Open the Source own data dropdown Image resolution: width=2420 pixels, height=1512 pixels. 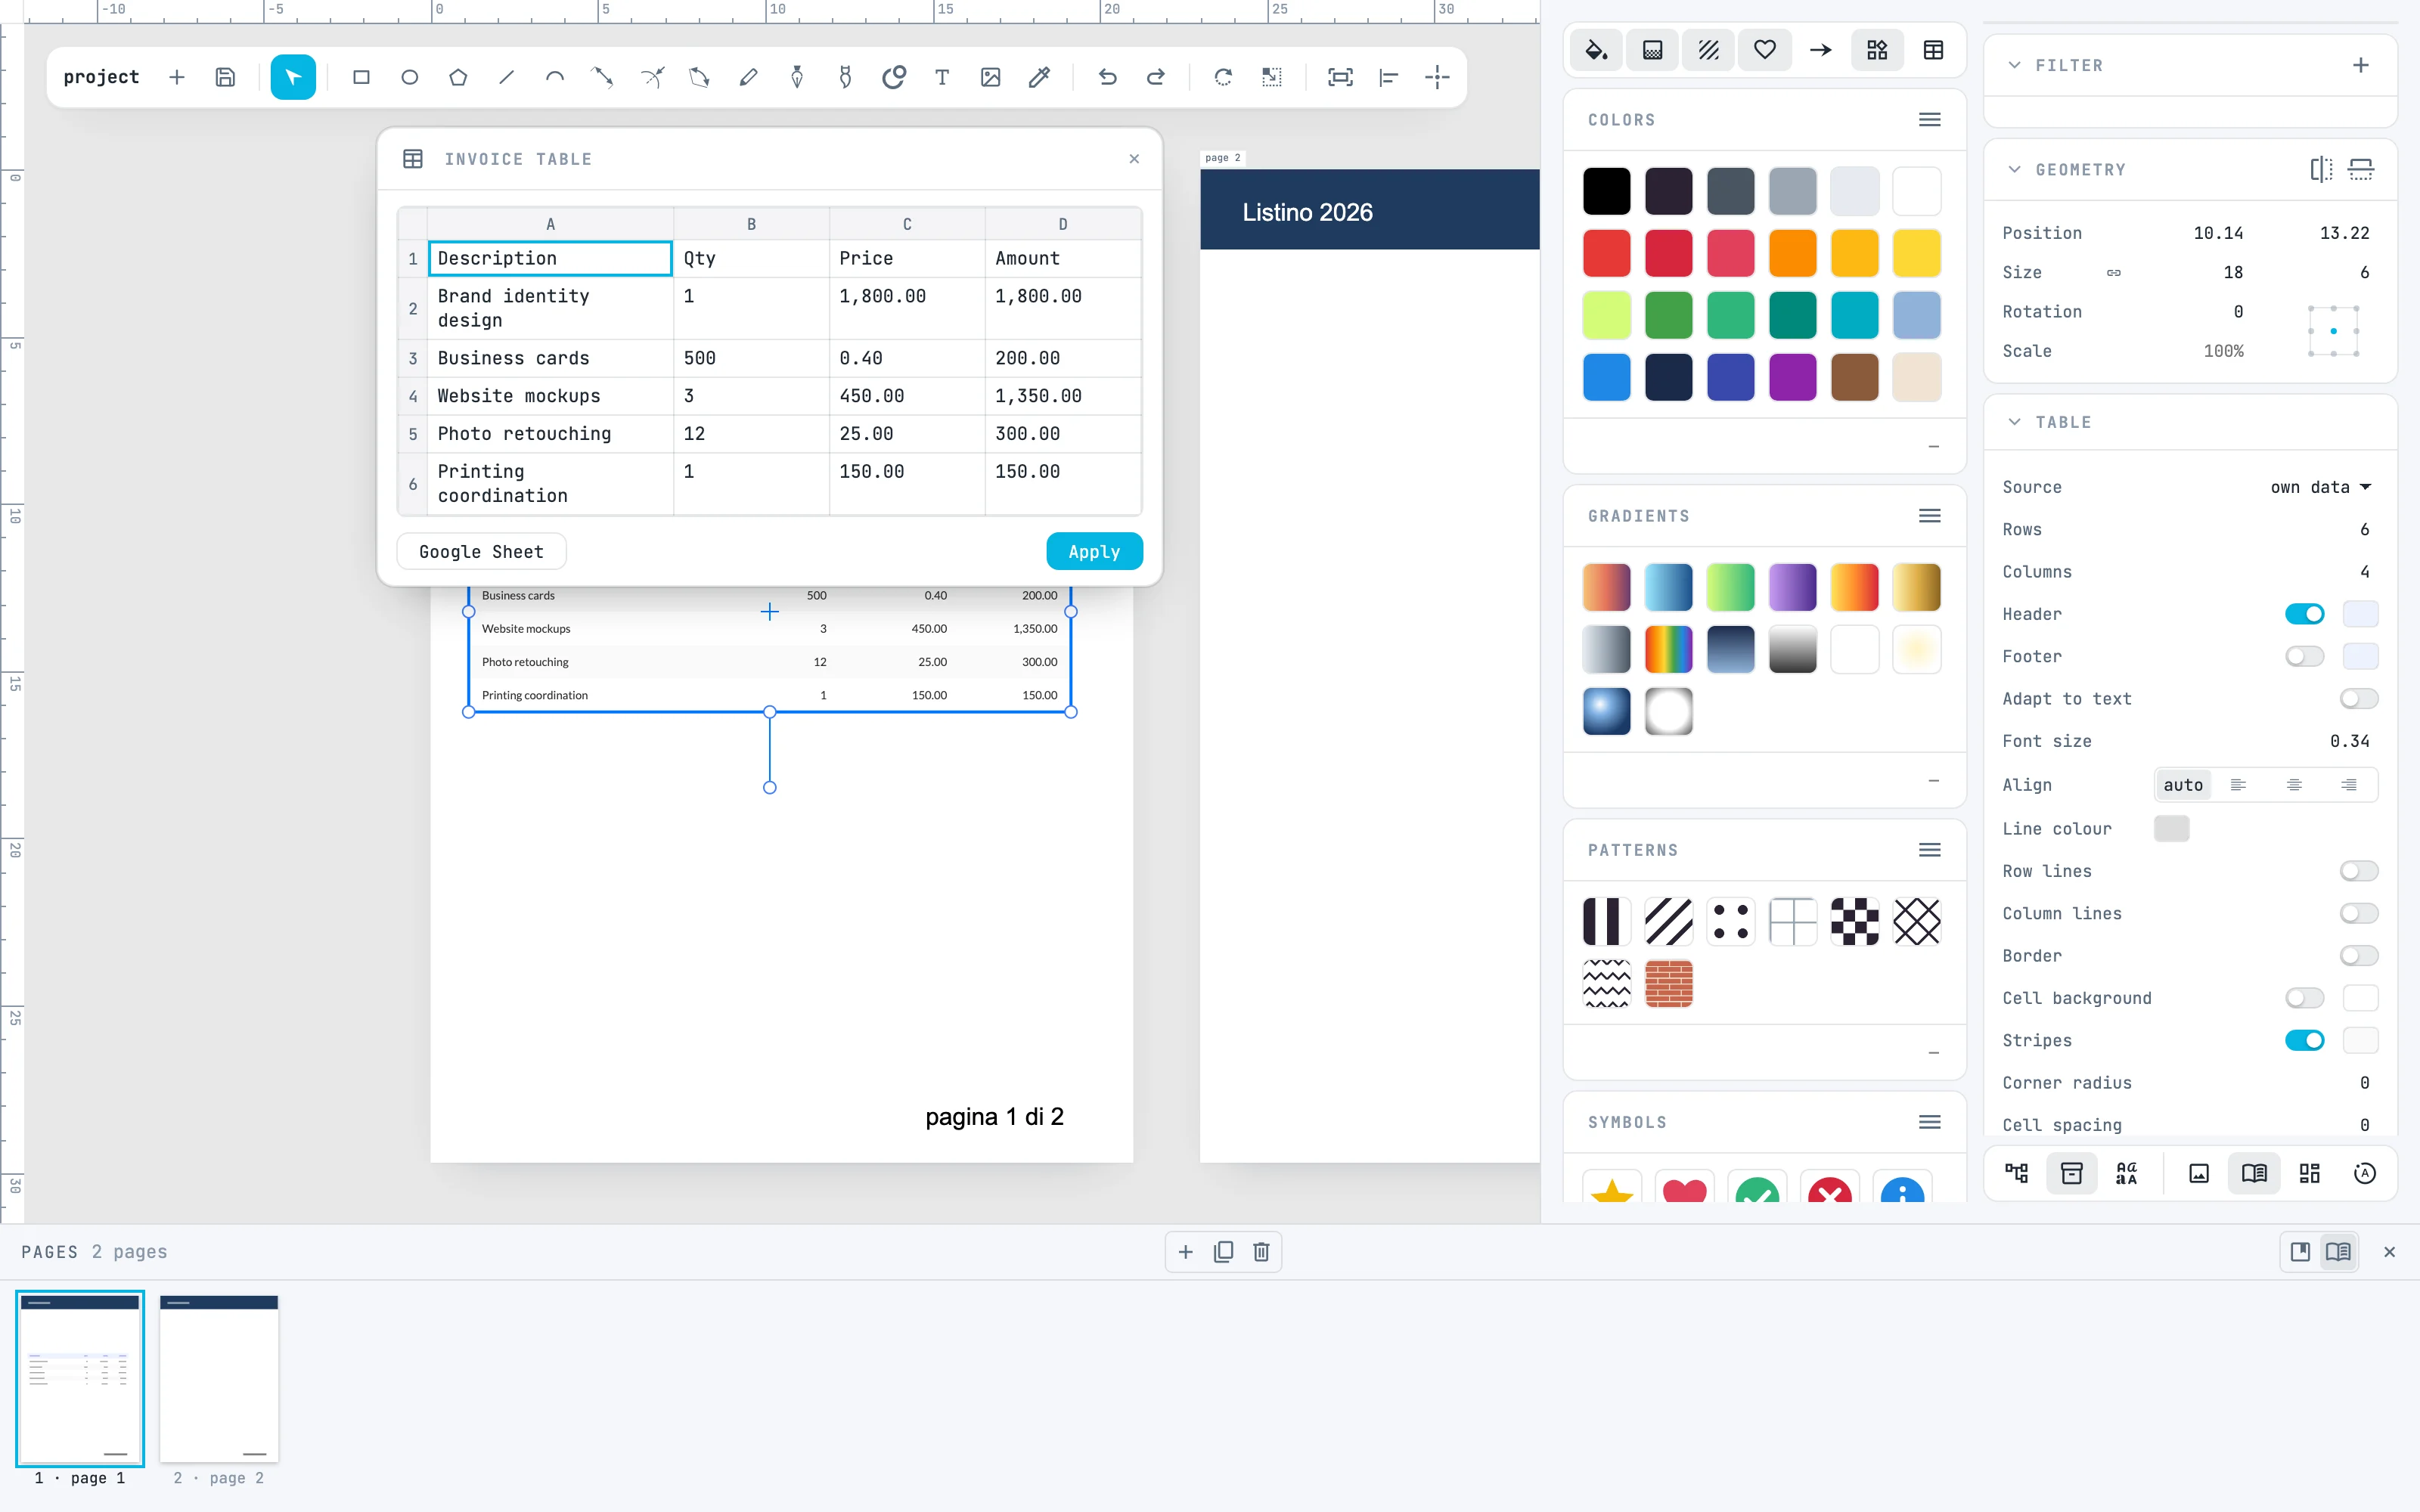(x=2320, y=487)
